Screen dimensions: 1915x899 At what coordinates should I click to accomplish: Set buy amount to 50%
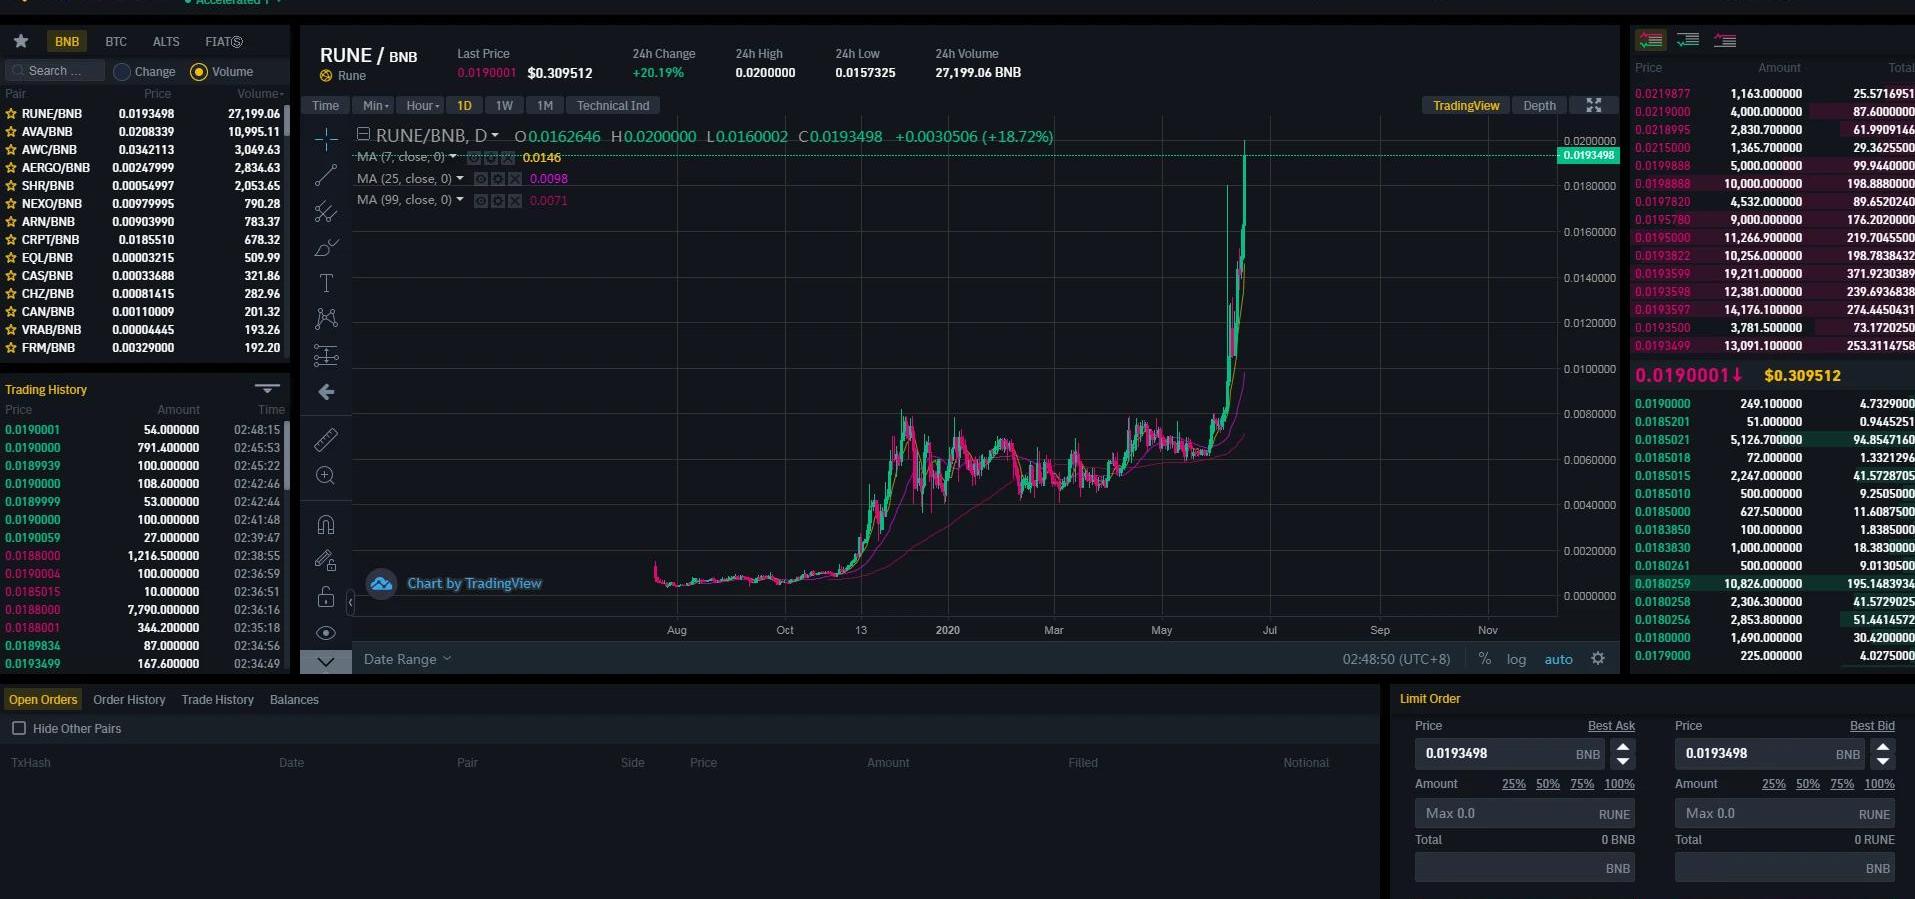tap(1547, 784)
